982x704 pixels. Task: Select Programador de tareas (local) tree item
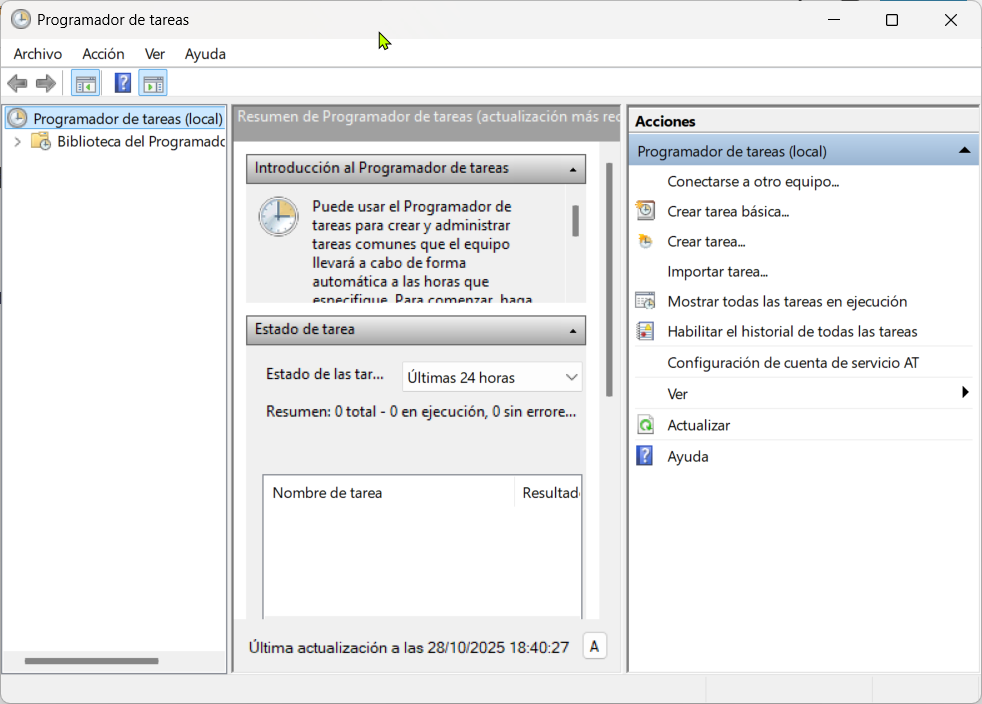(127, 119)
